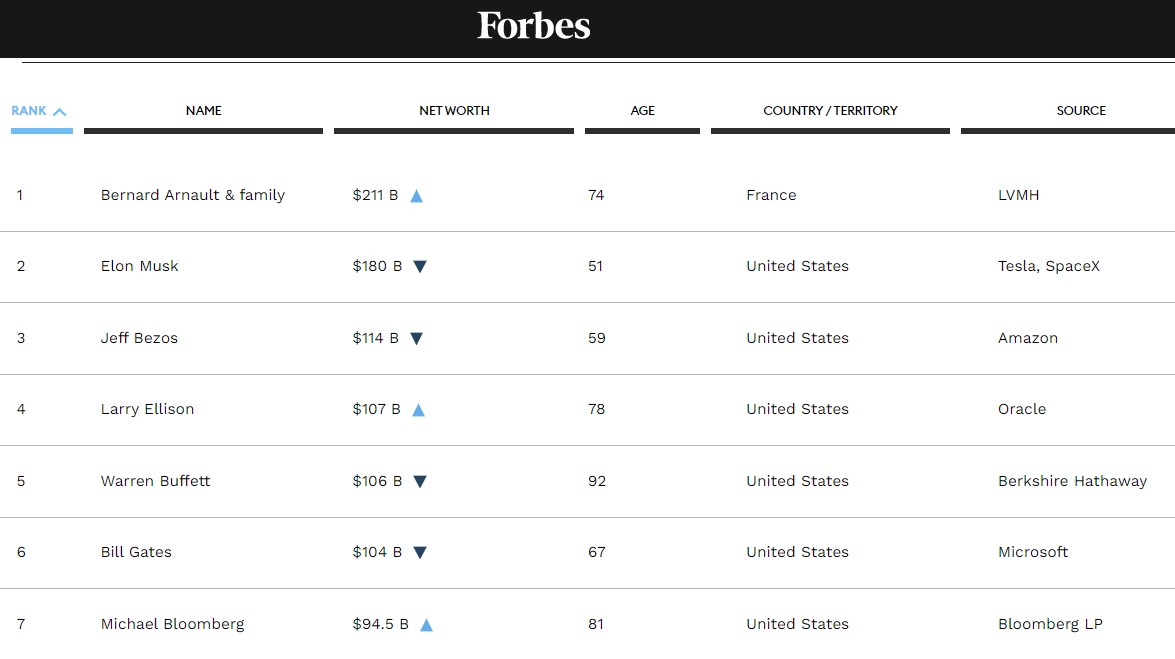The image size is (1175, 659).
Task: Click Michael Bloomberg's name
Action: (x=172, y=624)
